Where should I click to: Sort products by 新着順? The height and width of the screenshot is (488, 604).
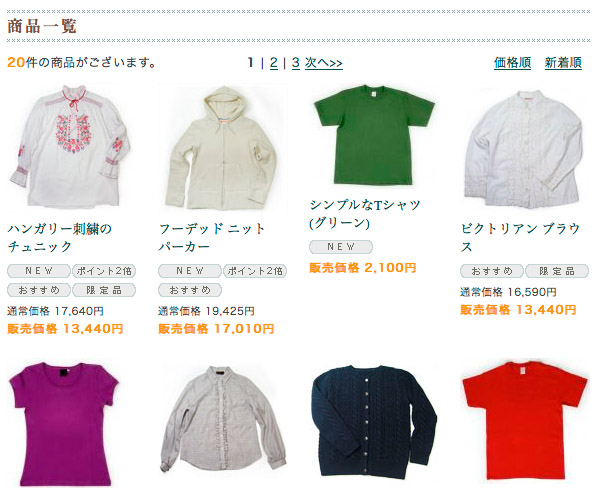(x=563, y=62)
